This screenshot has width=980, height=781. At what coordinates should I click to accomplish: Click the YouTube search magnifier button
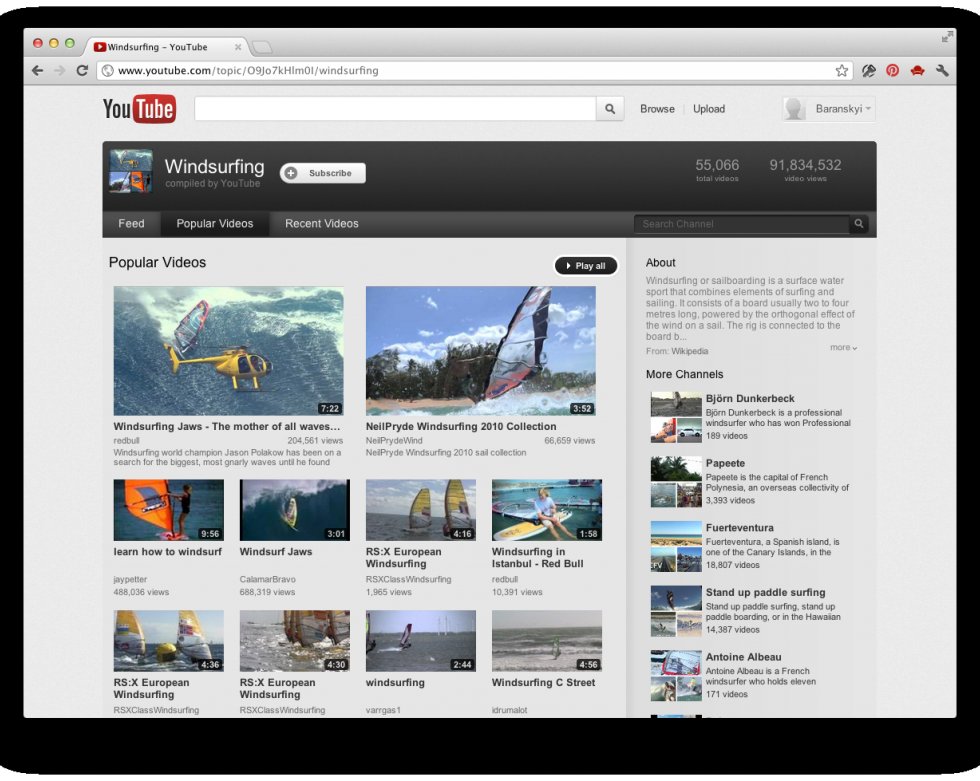tap(610, 109)
